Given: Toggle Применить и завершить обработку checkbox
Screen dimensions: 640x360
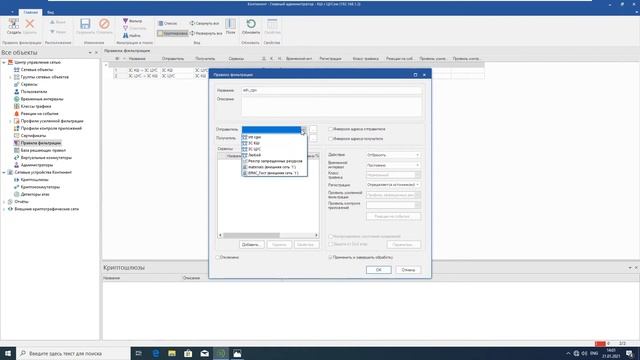Looking at the screenshot, I should 331,257.
